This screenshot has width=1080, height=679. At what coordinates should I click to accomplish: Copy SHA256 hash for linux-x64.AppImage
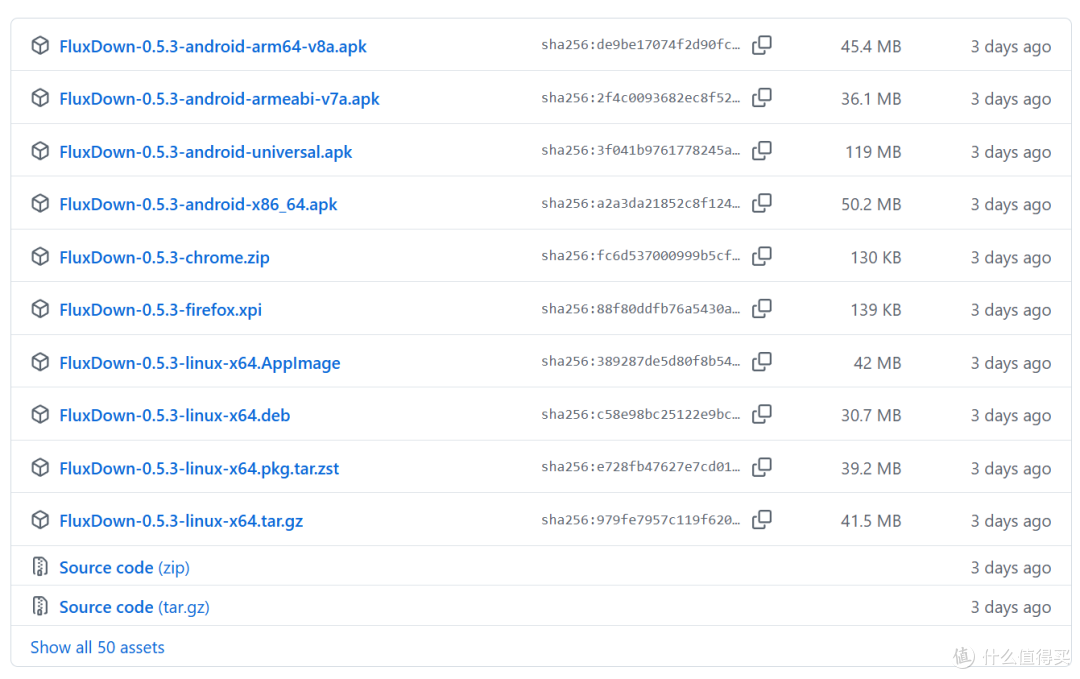(x=762, y=362)
